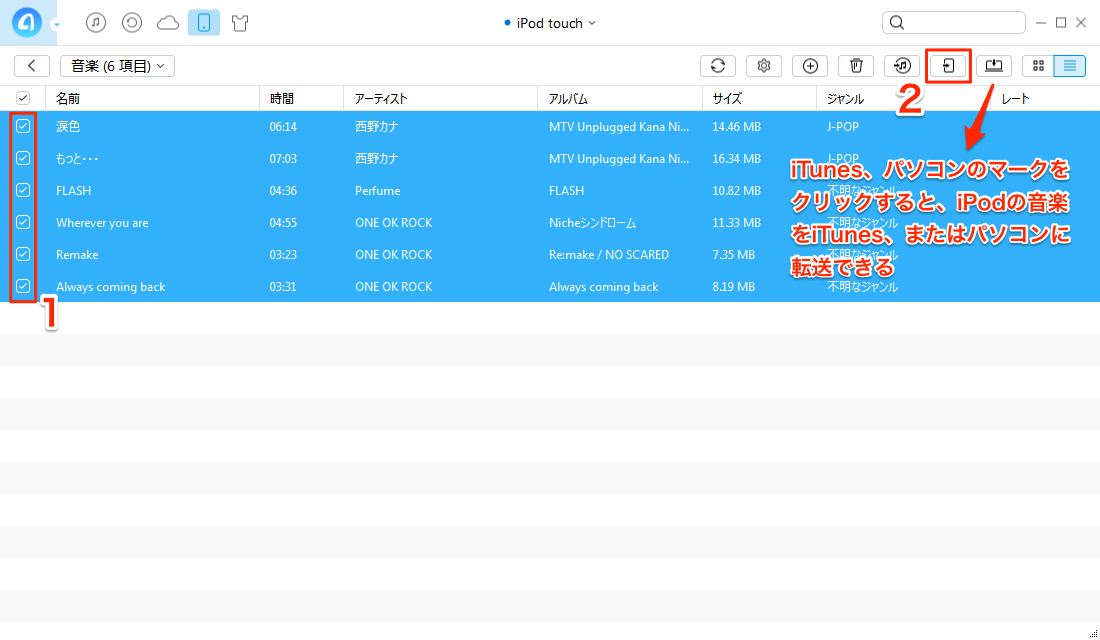Click the 10.82 MB size cell
This screenshot has width=1100, height=640.
tap(737, 191)
